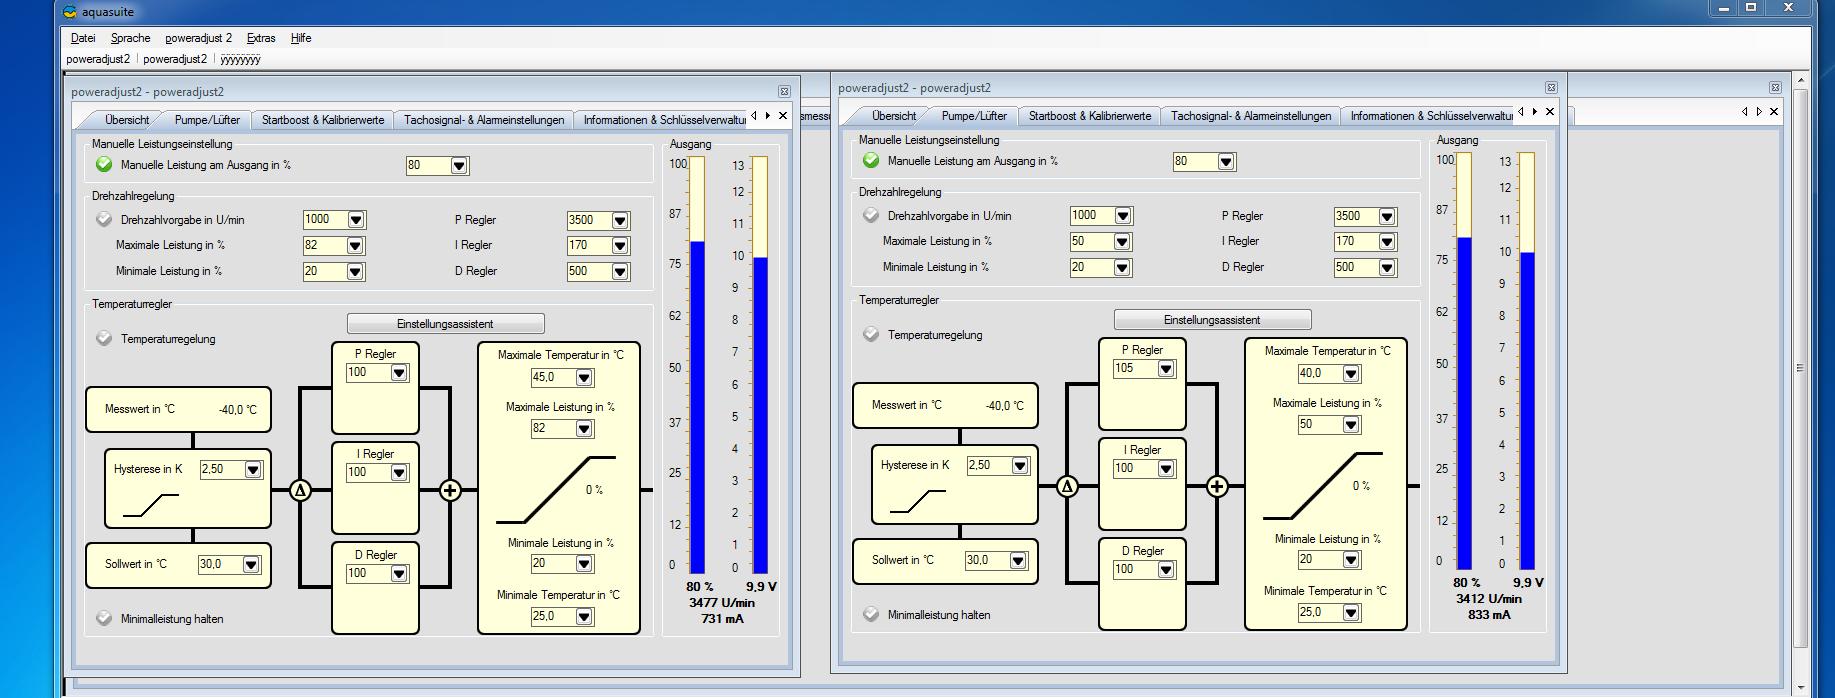Click the aquasuite application logo in title bar
The height and width of the screenshot is (698, 1835).
tap(69, 12)
